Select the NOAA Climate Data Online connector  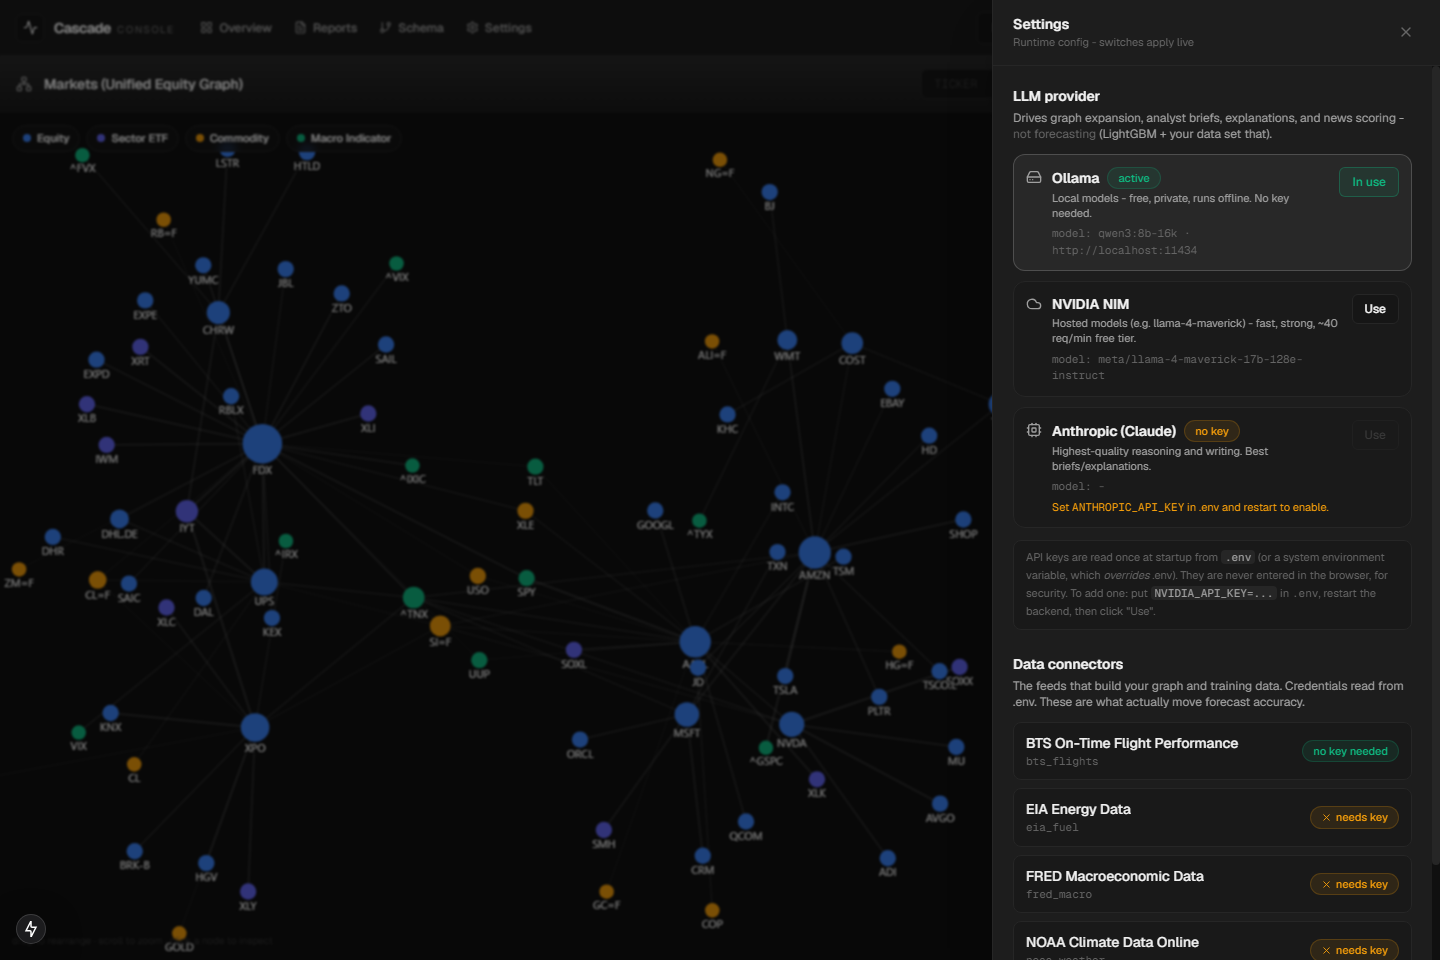(x=1212, y=941)
